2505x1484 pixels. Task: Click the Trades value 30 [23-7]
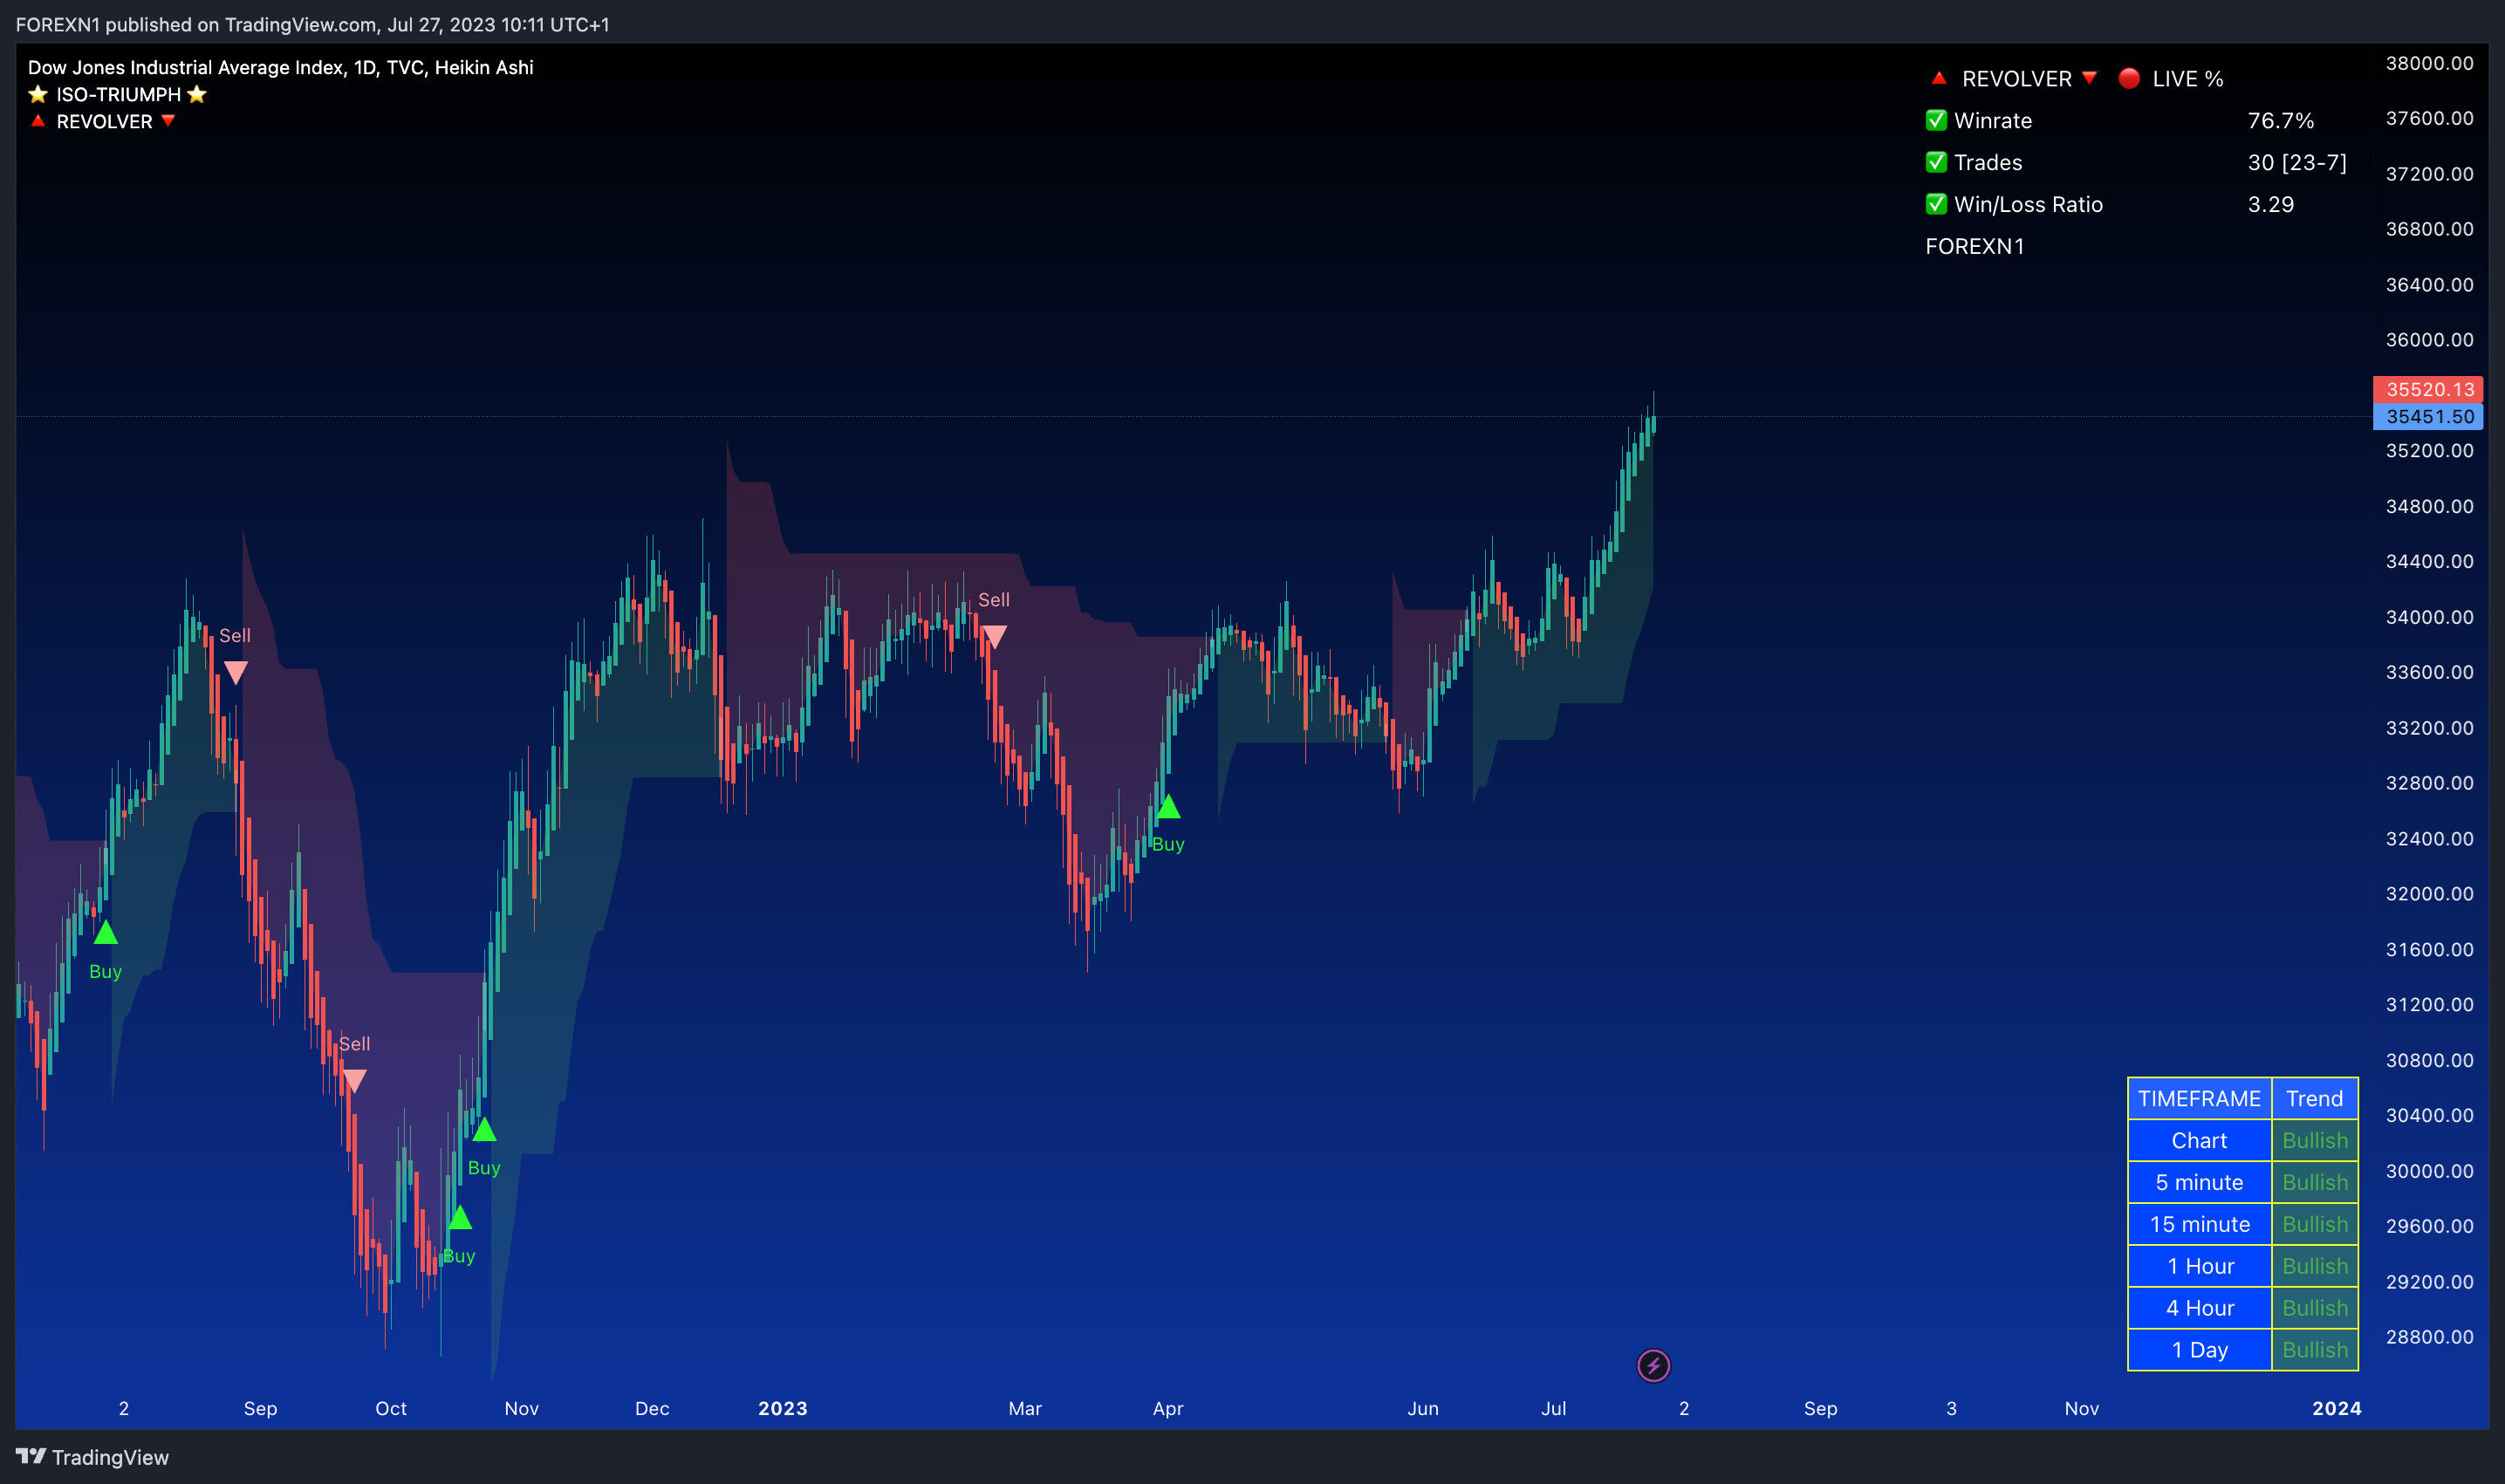point(2297,163)
